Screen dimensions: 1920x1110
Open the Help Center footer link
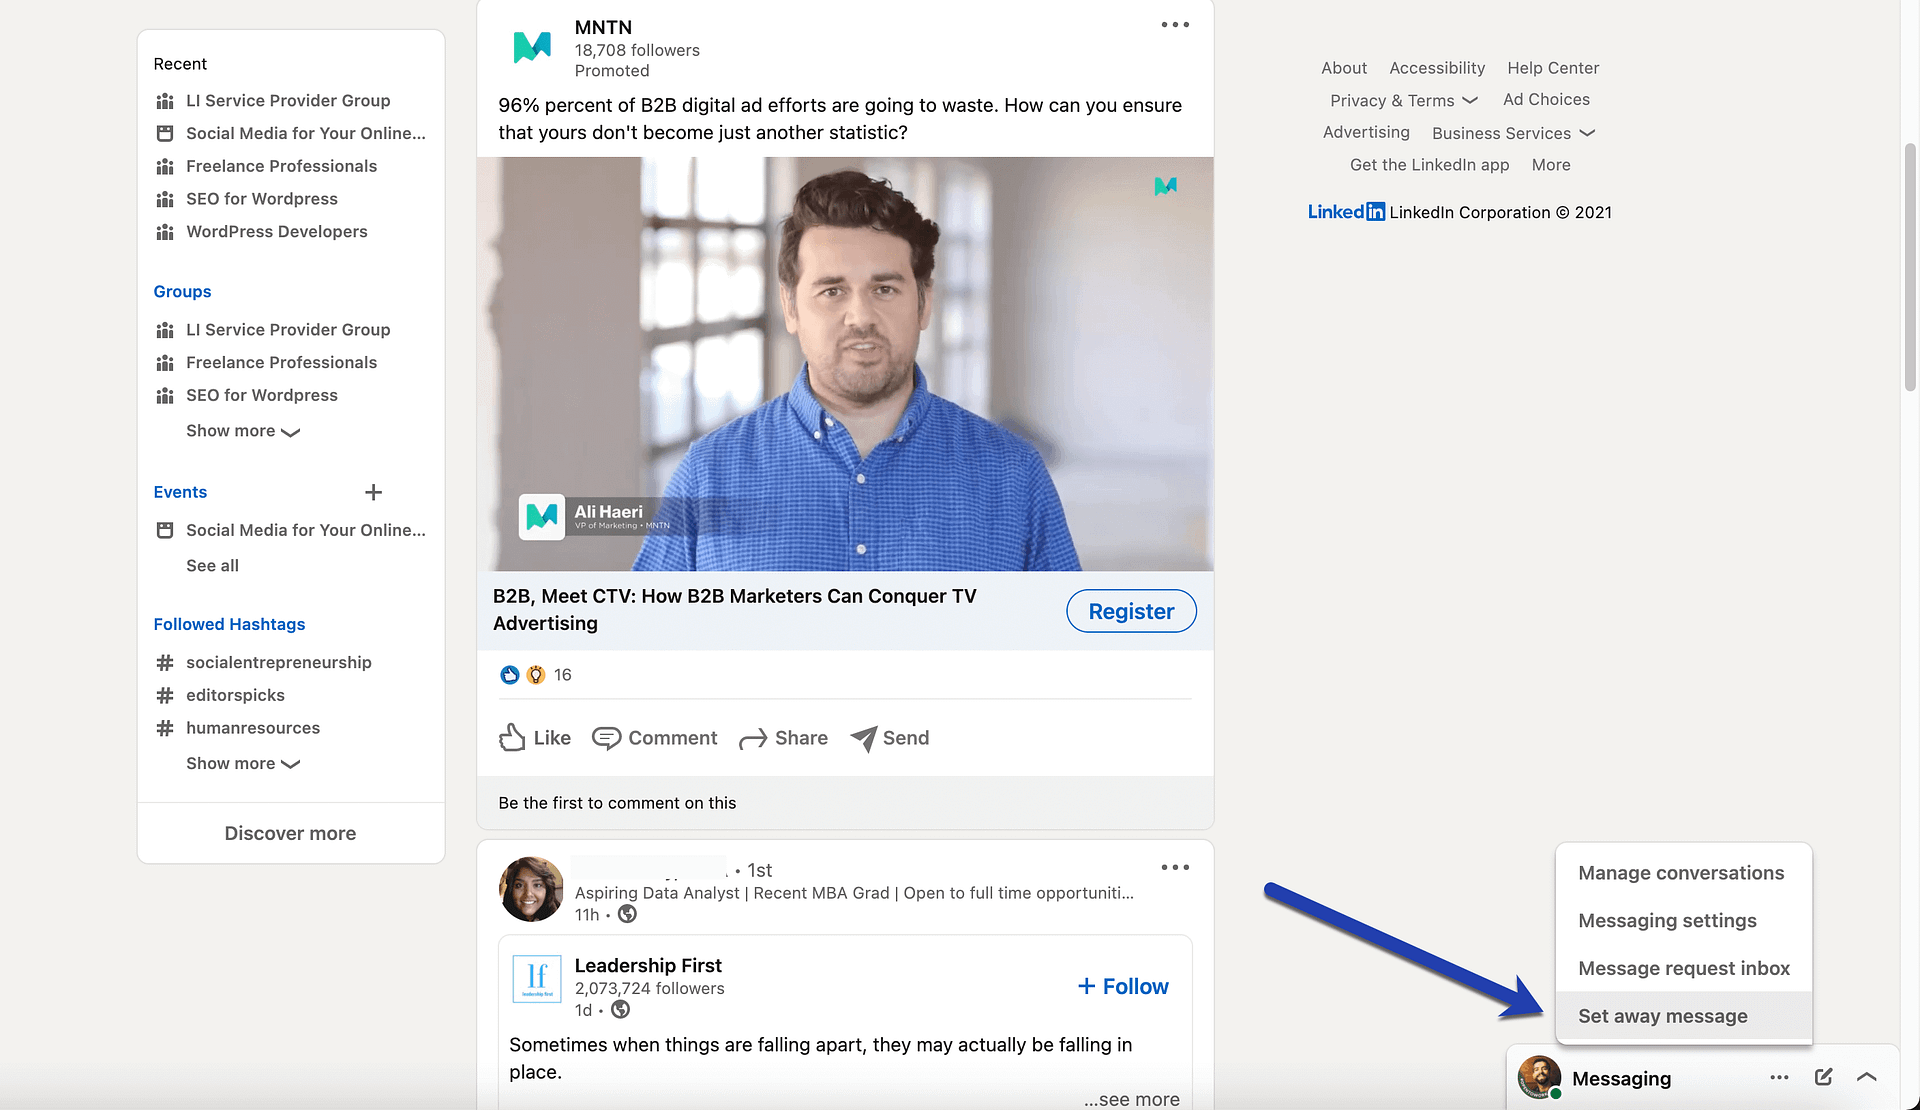[x=1553, y=68]
